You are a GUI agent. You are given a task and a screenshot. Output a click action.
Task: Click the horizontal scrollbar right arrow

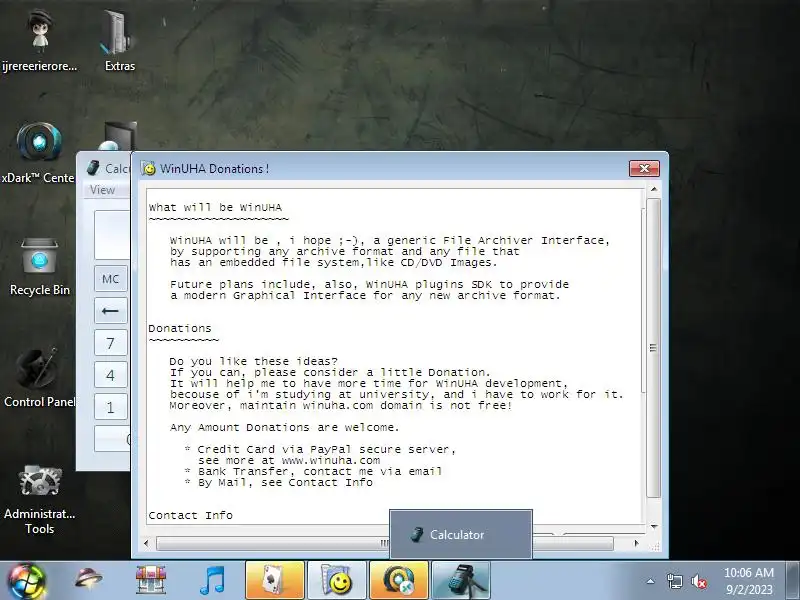pos(636,543)
